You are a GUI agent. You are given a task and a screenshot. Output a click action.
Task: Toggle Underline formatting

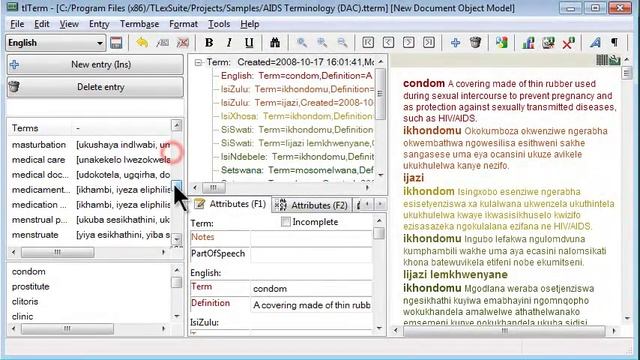pyautogui.click(x=249, y=42)
